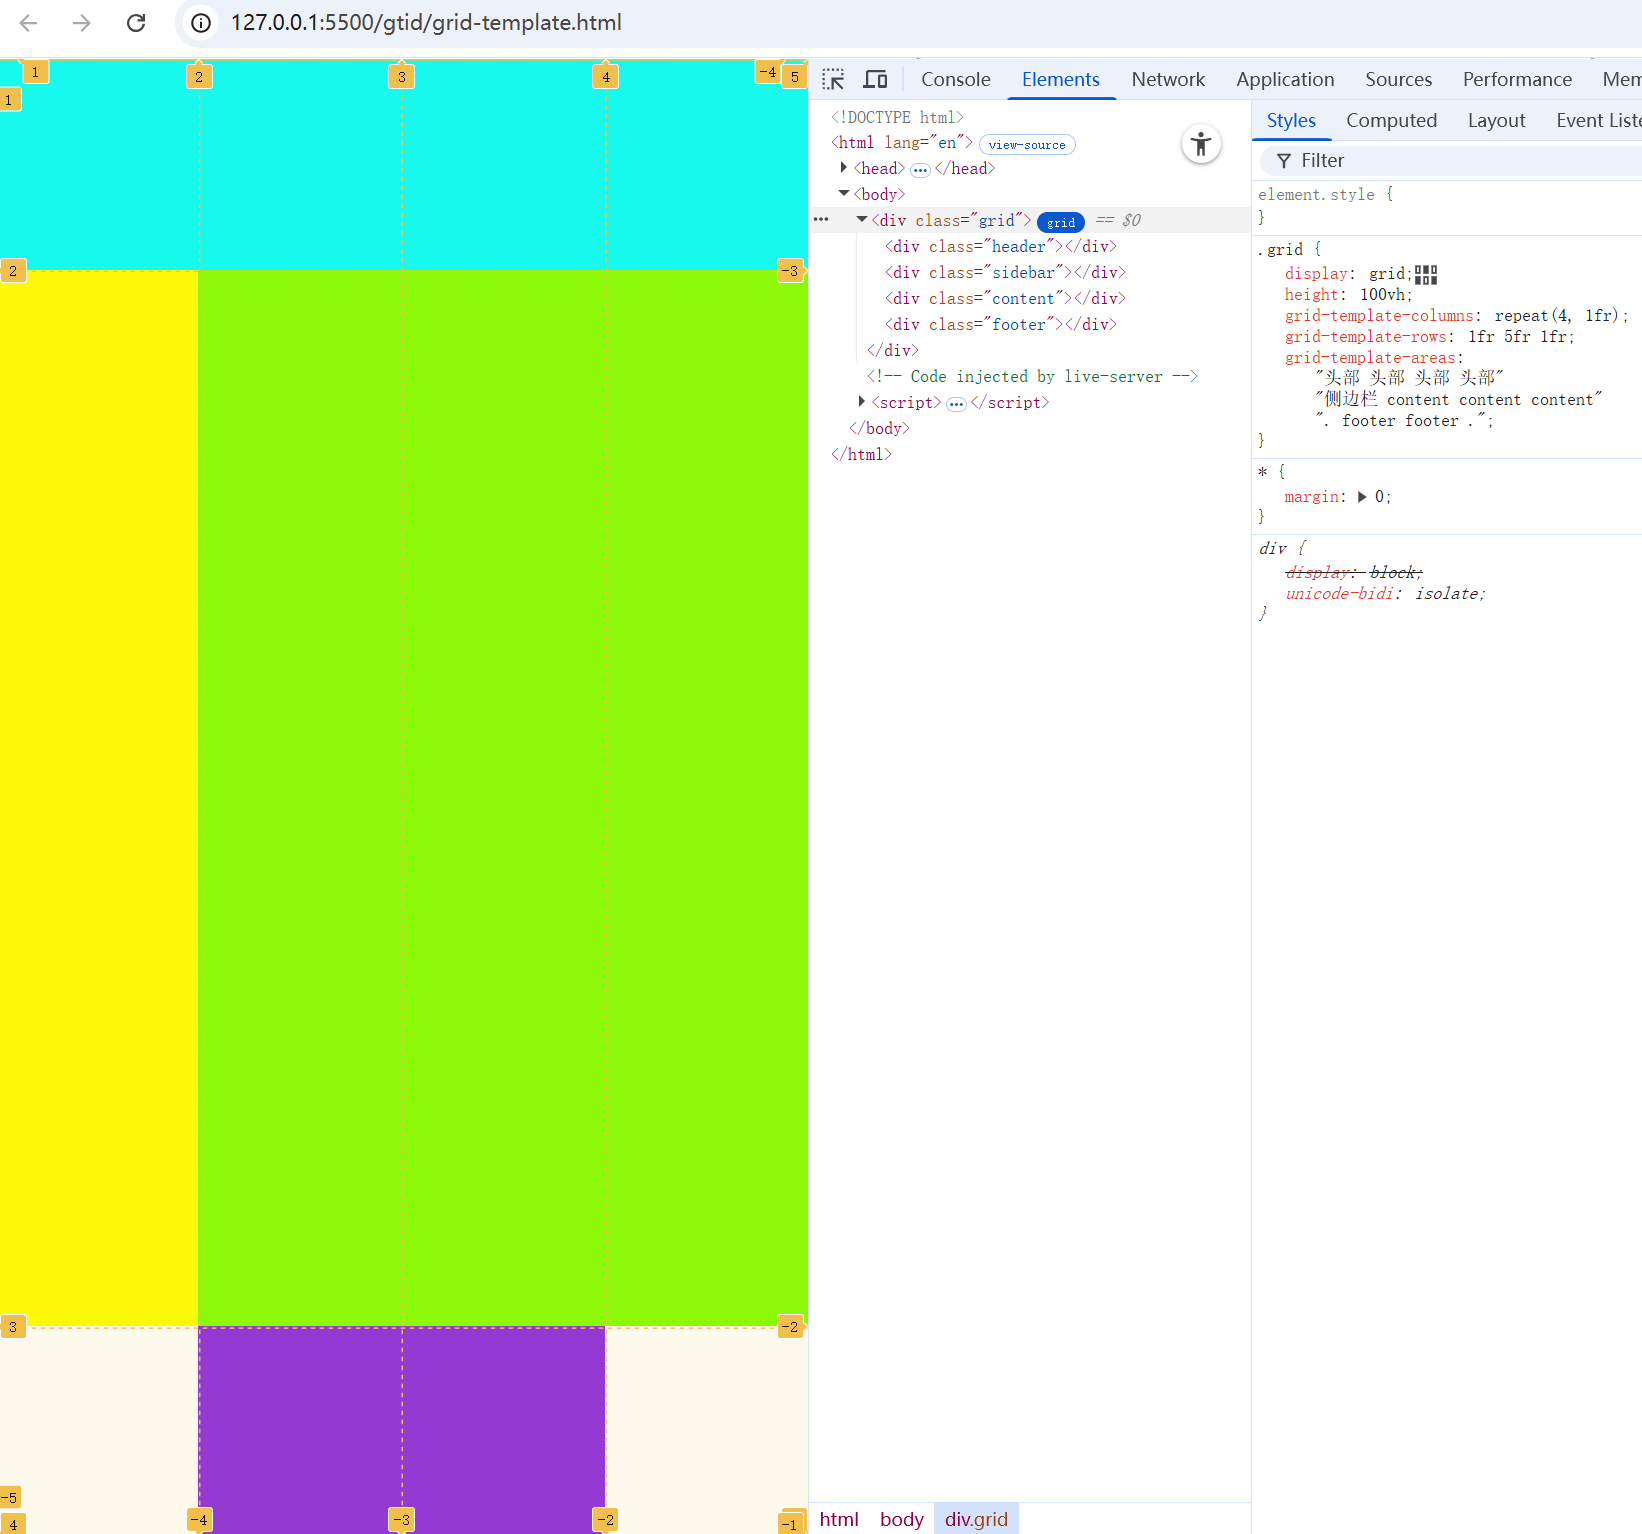Click the .grid selector text
The height and width of the screenshot is (1534, 1642).
click(x=1280, y=249)
